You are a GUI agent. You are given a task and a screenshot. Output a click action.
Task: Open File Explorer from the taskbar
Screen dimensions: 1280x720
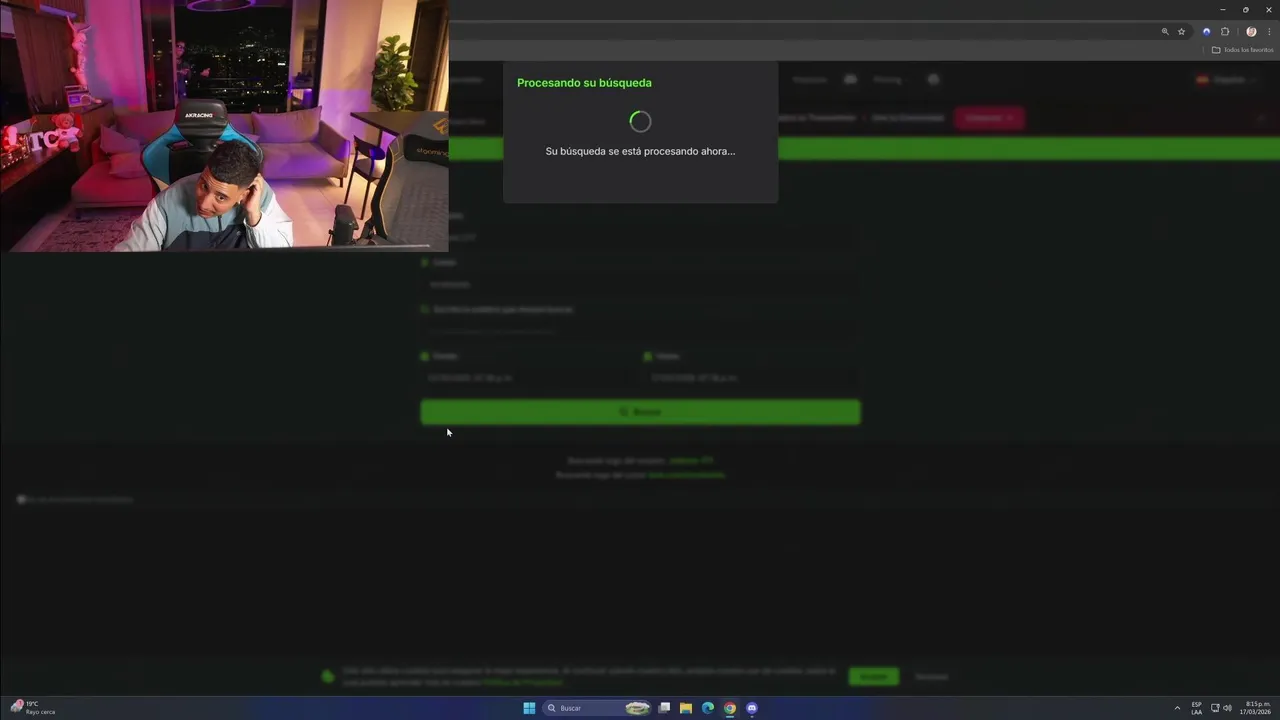(x=686, y=708)
